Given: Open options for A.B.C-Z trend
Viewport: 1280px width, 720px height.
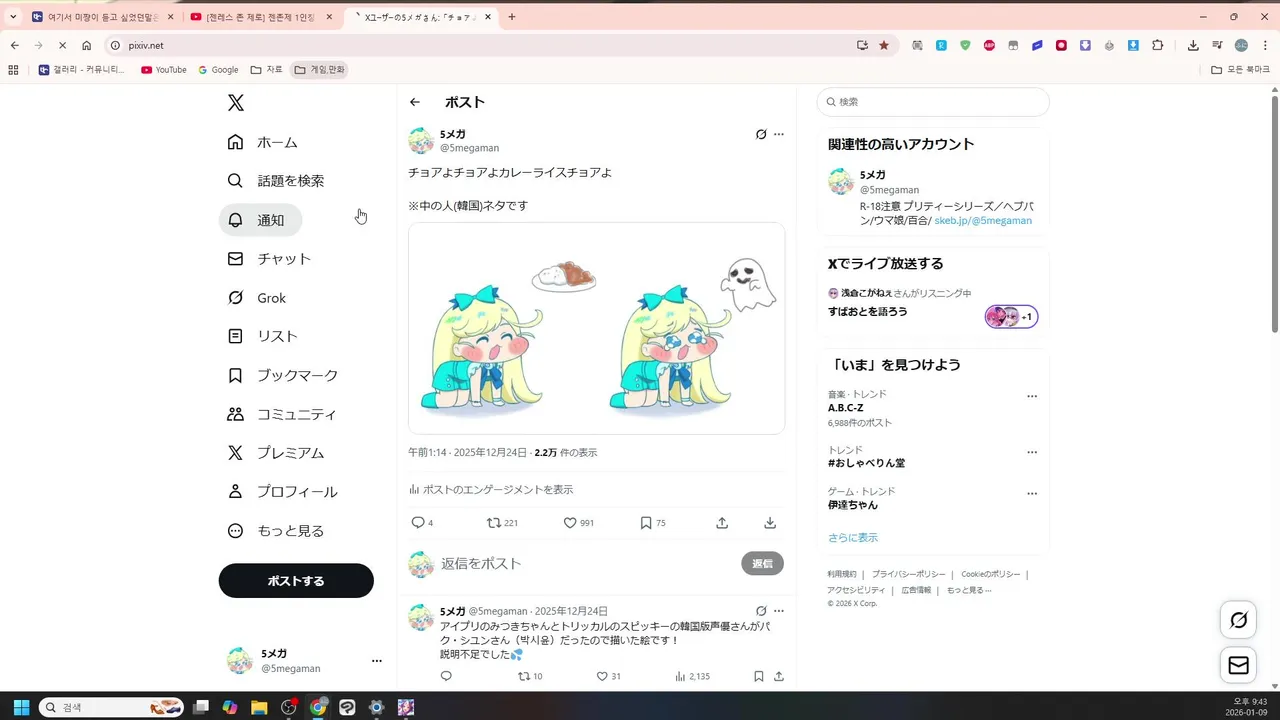Looking at the screenshot, I should pyautogui.click(x=1032, y=397).
